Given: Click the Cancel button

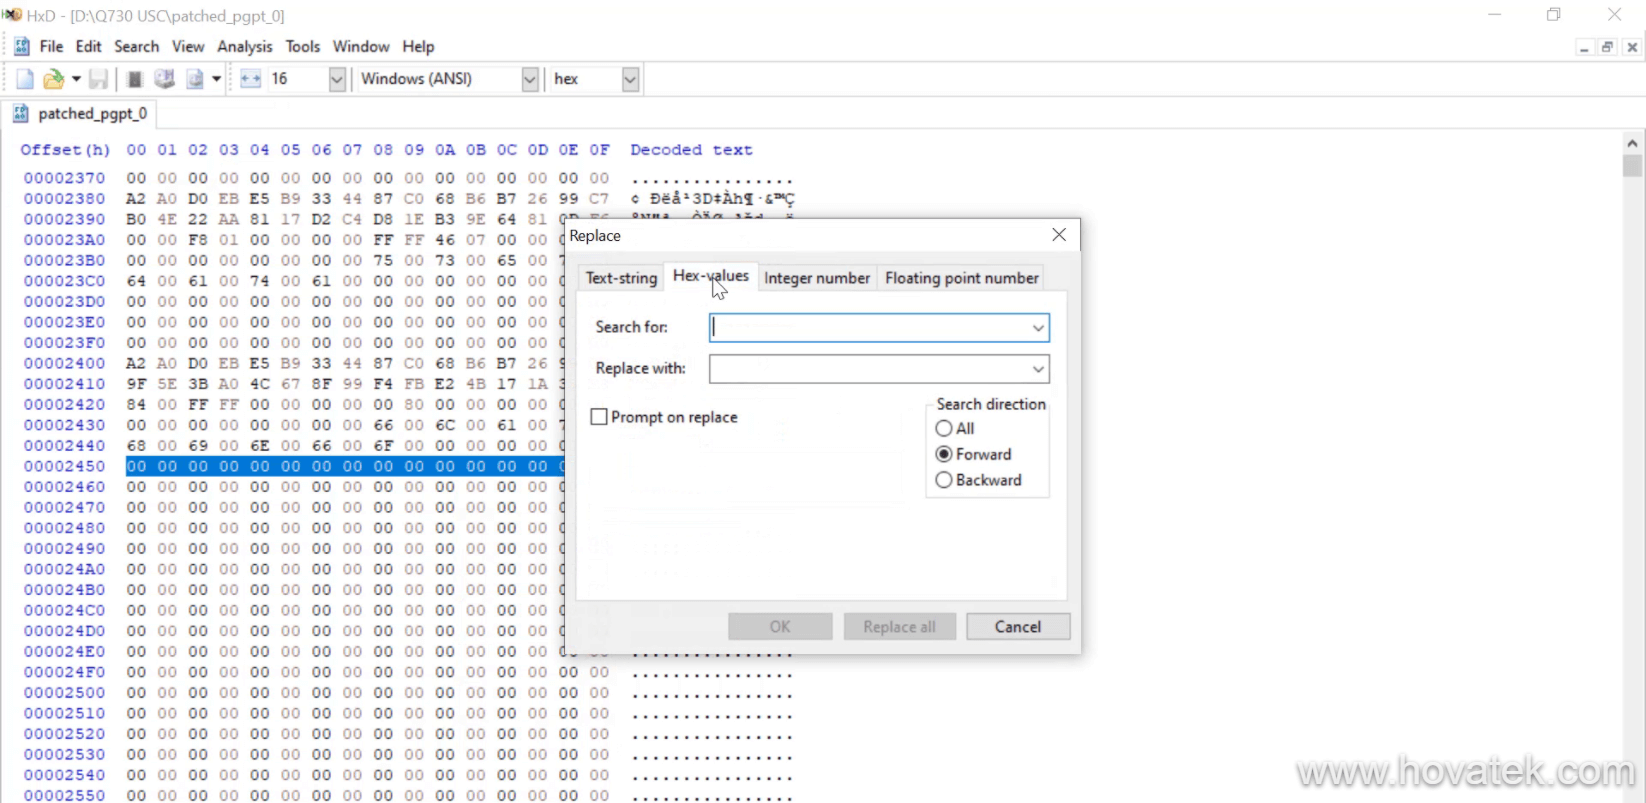Looking at the screenshot, I should click(x=1018, y=627).
